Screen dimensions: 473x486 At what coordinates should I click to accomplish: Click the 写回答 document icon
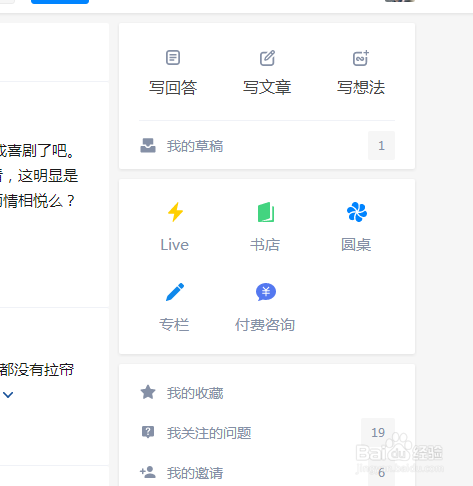[173, 58]
